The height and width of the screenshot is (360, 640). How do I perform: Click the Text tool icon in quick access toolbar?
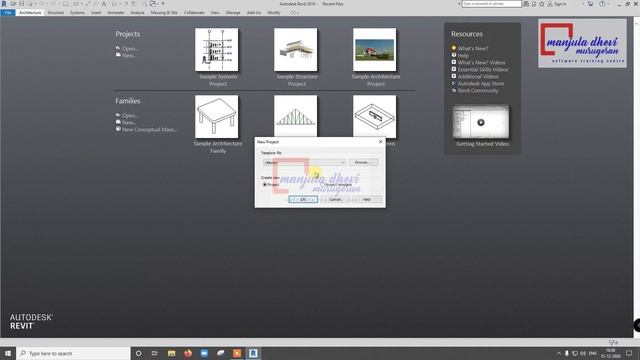pyautogui.click(x=104, y=4)
